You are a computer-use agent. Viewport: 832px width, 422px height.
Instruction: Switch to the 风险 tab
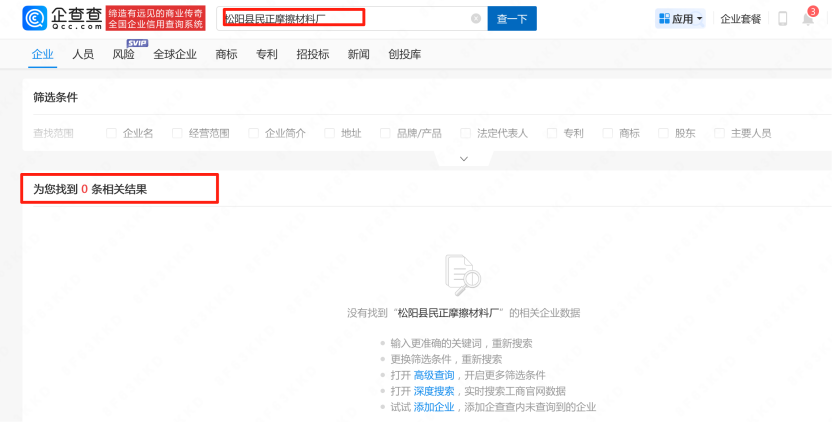[123, 54]
